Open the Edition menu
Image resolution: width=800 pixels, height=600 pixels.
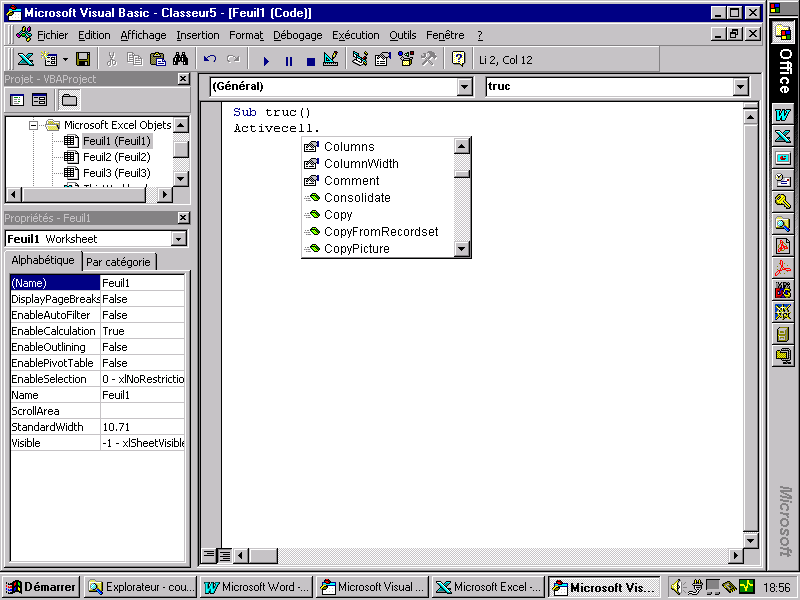click(94, 35)
